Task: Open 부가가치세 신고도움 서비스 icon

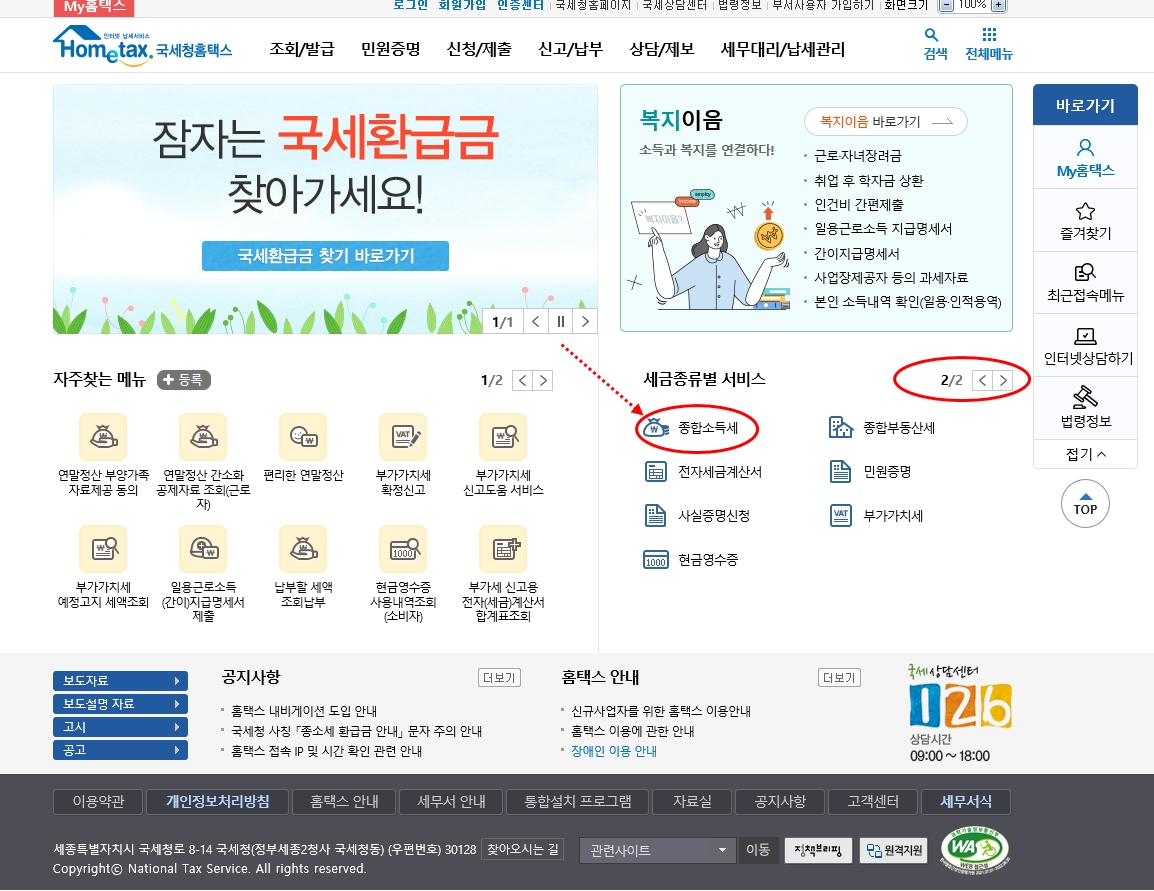Action: tap(503, 437)
